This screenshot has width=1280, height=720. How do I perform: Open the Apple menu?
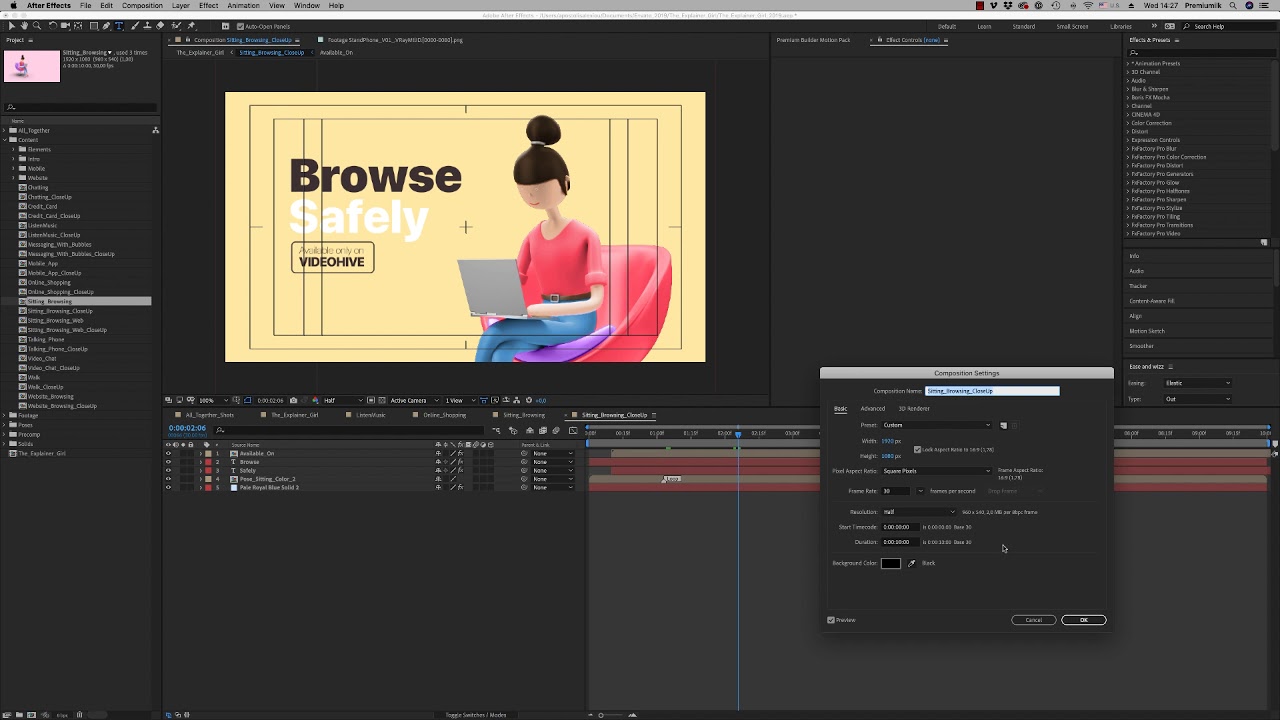(12, 5)
